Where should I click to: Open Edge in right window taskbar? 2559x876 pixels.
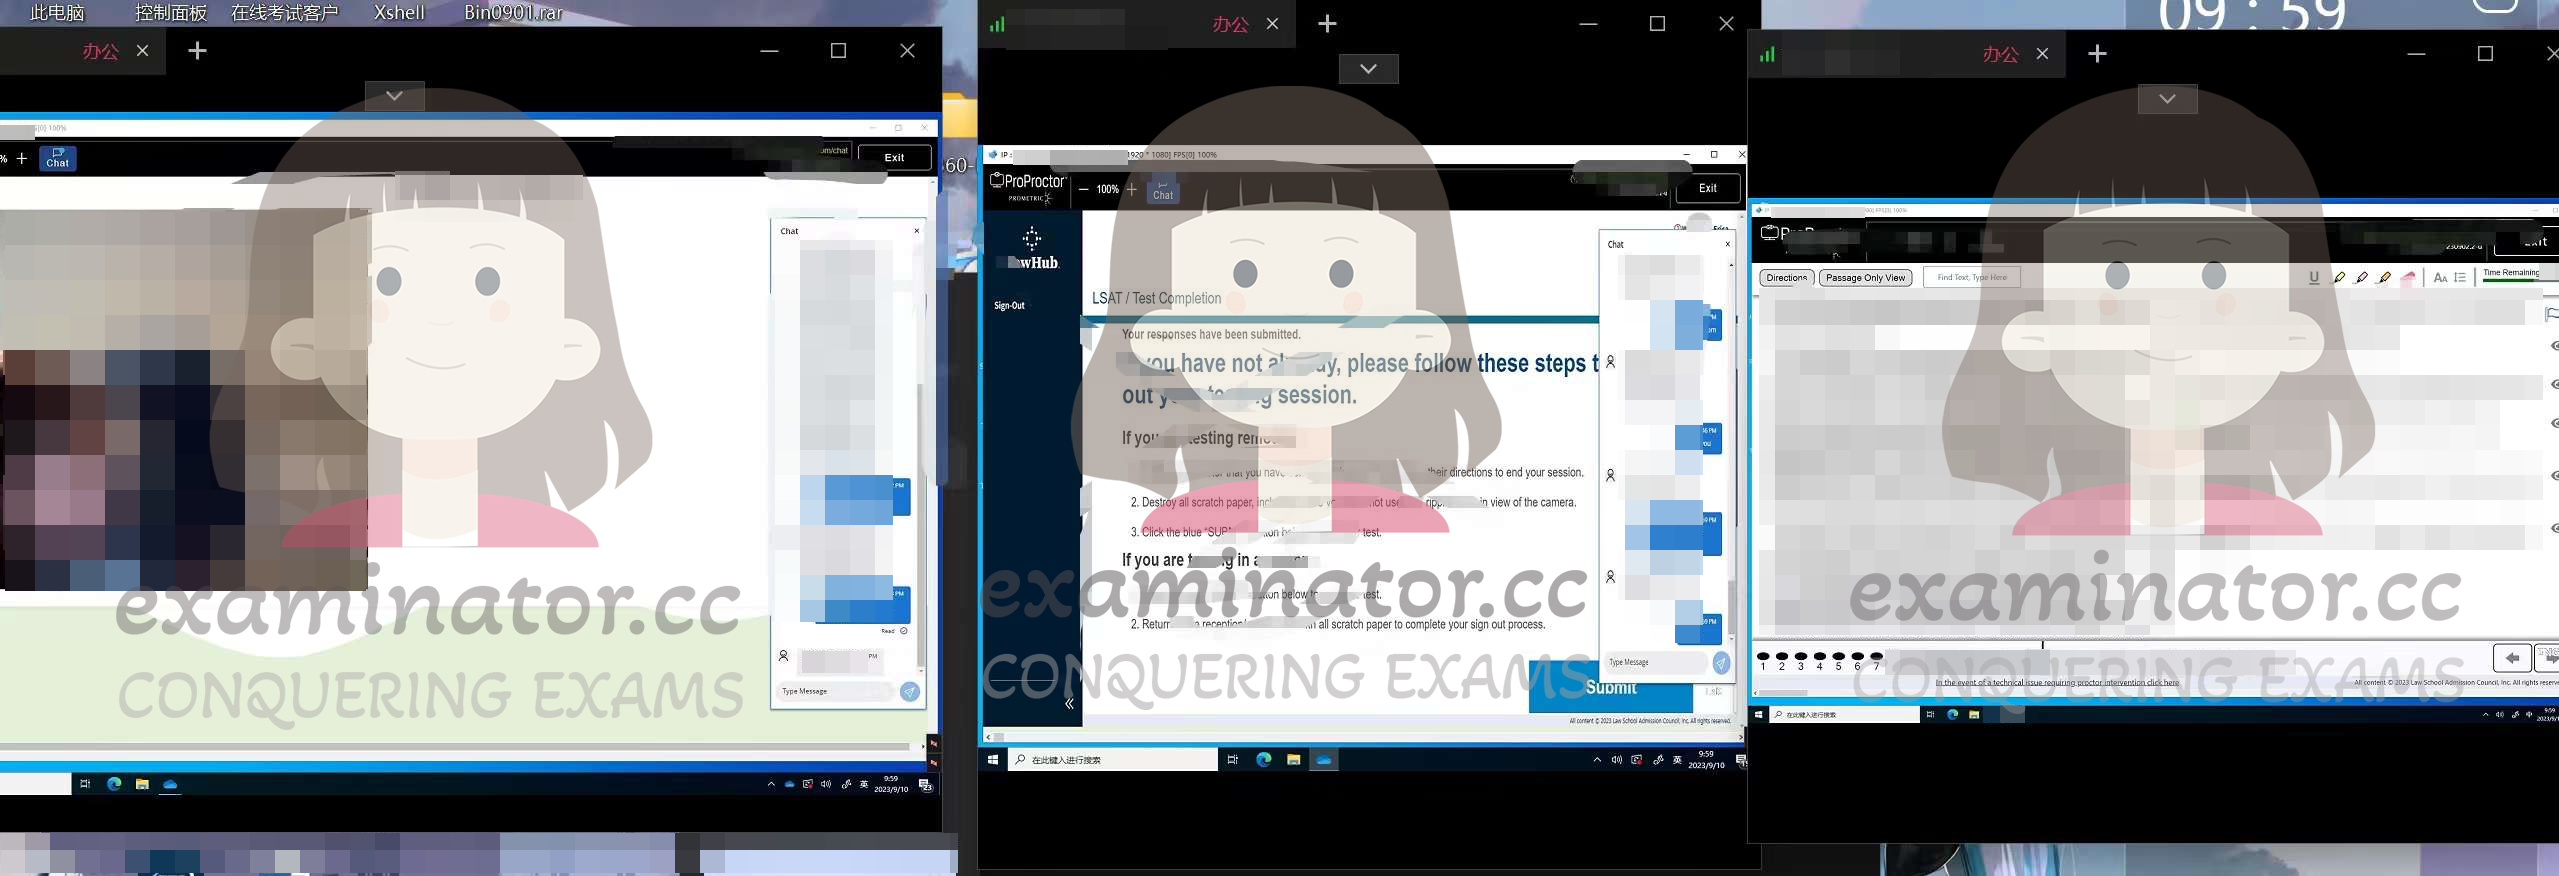[x=1952, y=714]
